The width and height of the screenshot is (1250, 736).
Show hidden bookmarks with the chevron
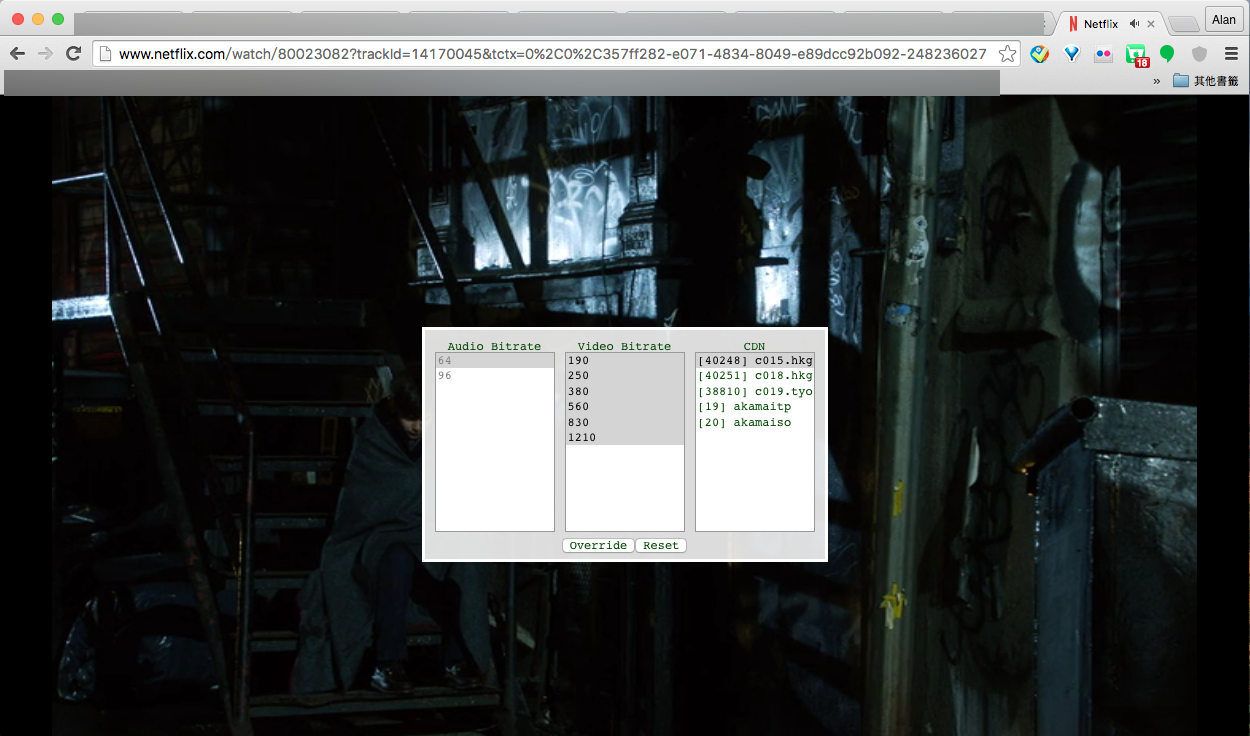1157,81
